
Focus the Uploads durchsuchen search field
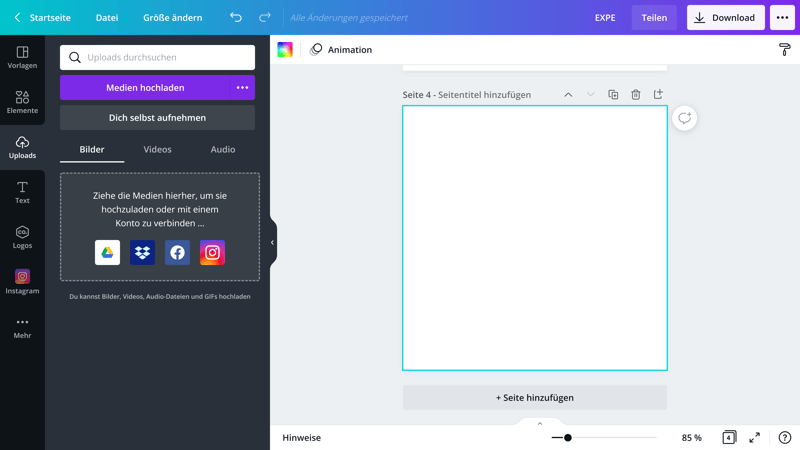point(157,57)
